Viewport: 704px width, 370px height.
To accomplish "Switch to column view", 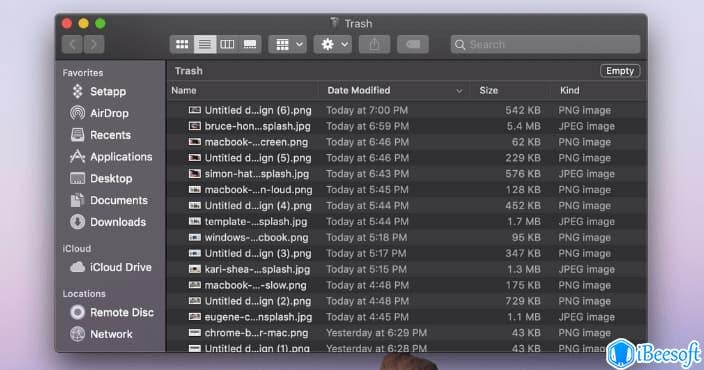I will (x=227, y=44).
